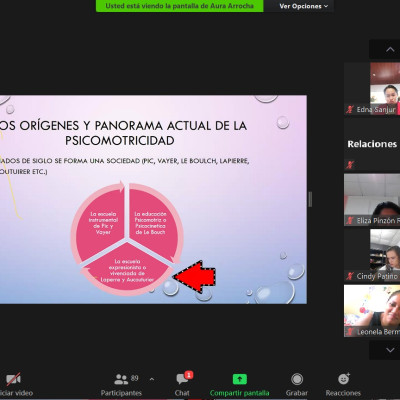Viewport: 400px width, 400px height.
Task: Open the Reacciones emoji icon
Action: coord(343,379)
